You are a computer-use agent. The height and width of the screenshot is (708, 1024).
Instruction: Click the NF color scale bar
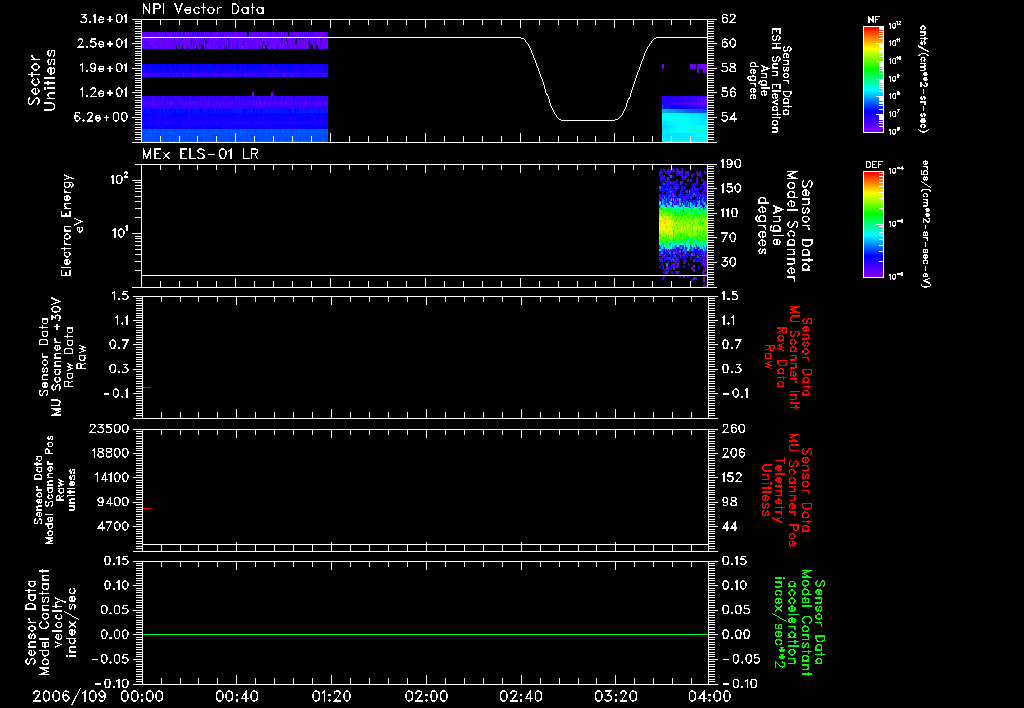(x=873, y=79)
